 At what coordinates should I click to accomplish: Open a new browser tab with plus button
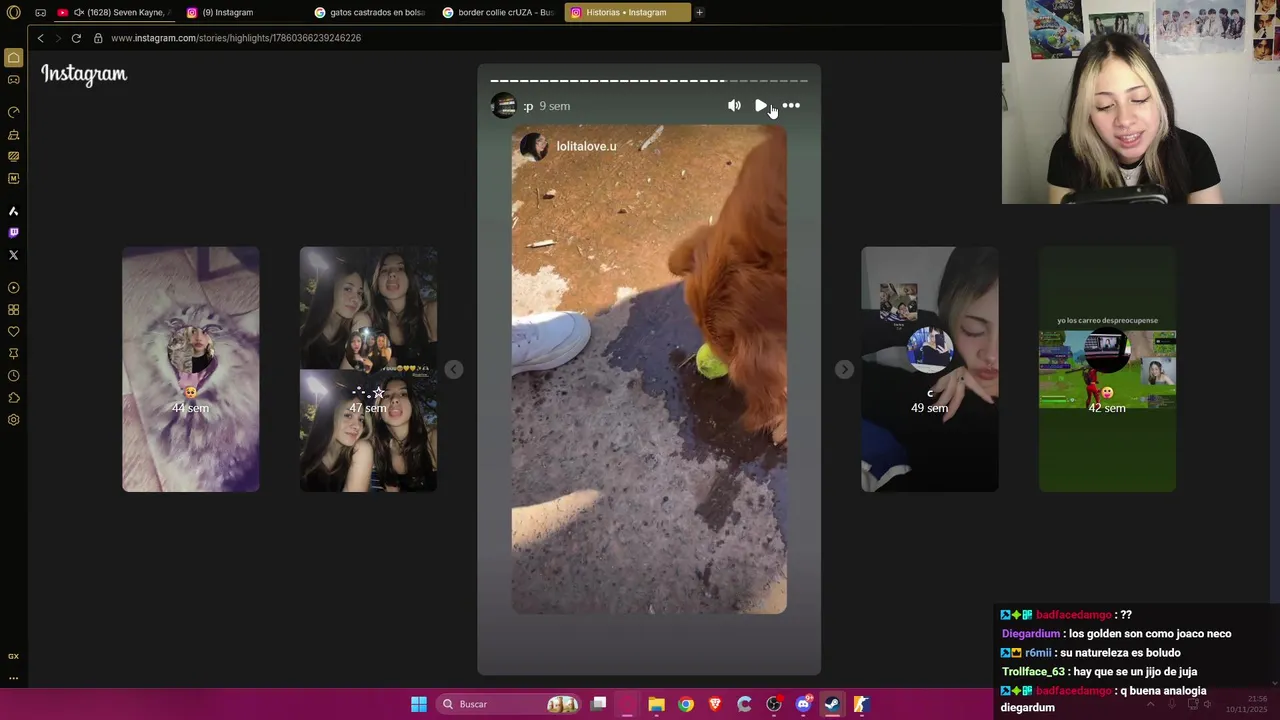699,13
